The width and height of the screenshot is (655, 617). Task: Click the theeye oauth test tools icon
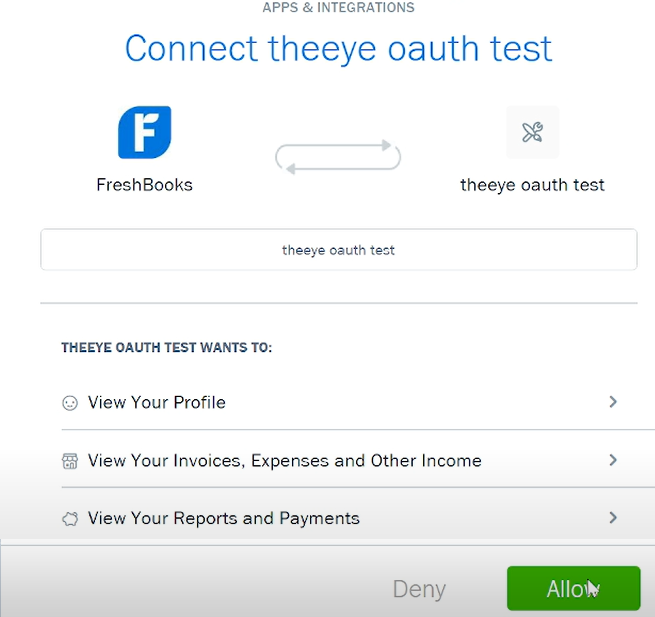tap(533, 132)
